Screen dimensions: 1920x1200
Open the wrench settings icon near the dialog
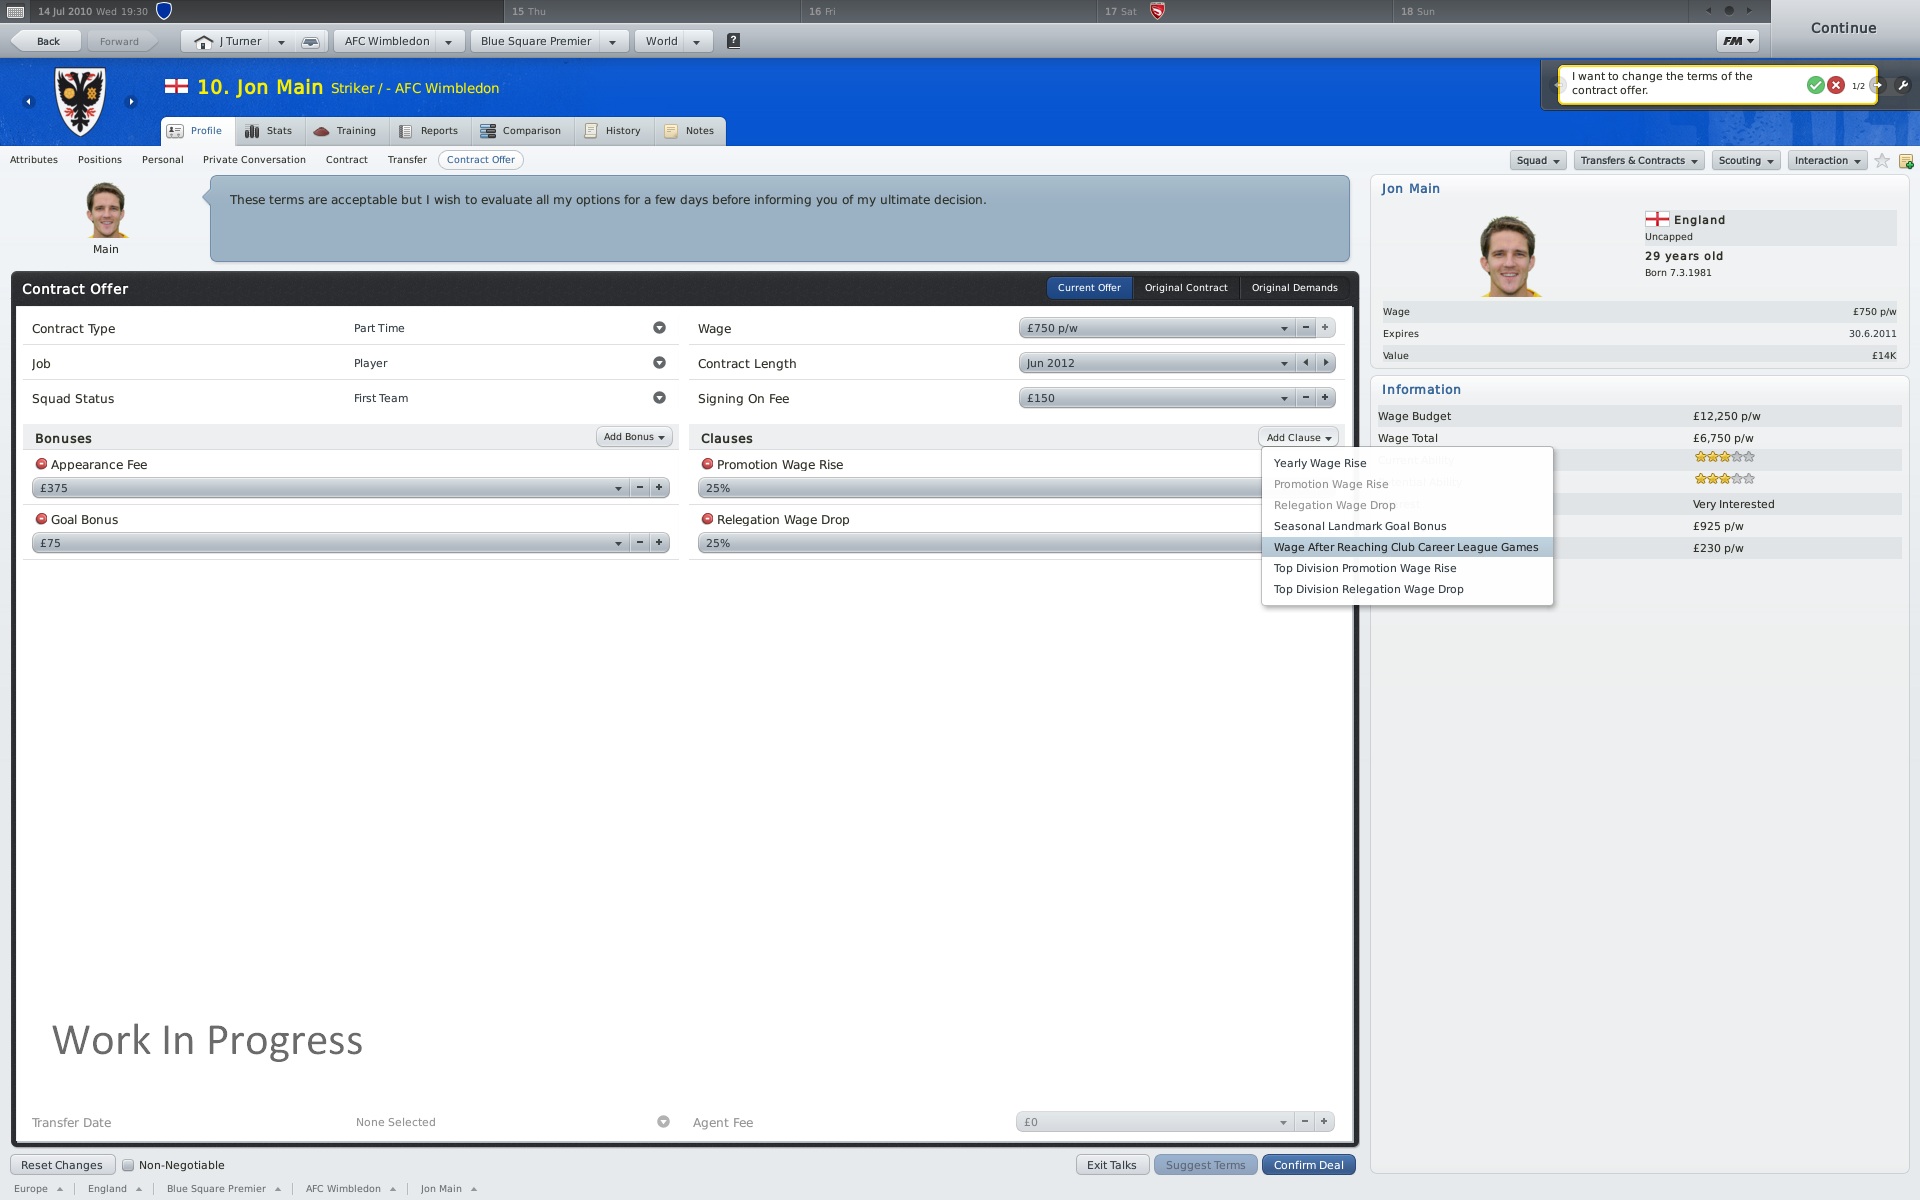[x=1903, y=85]
